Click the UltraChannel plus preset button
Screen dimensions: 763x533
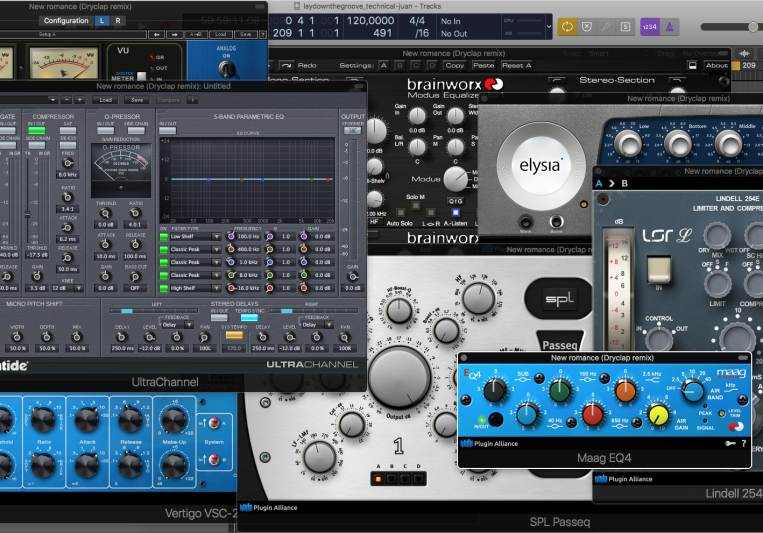80,100
